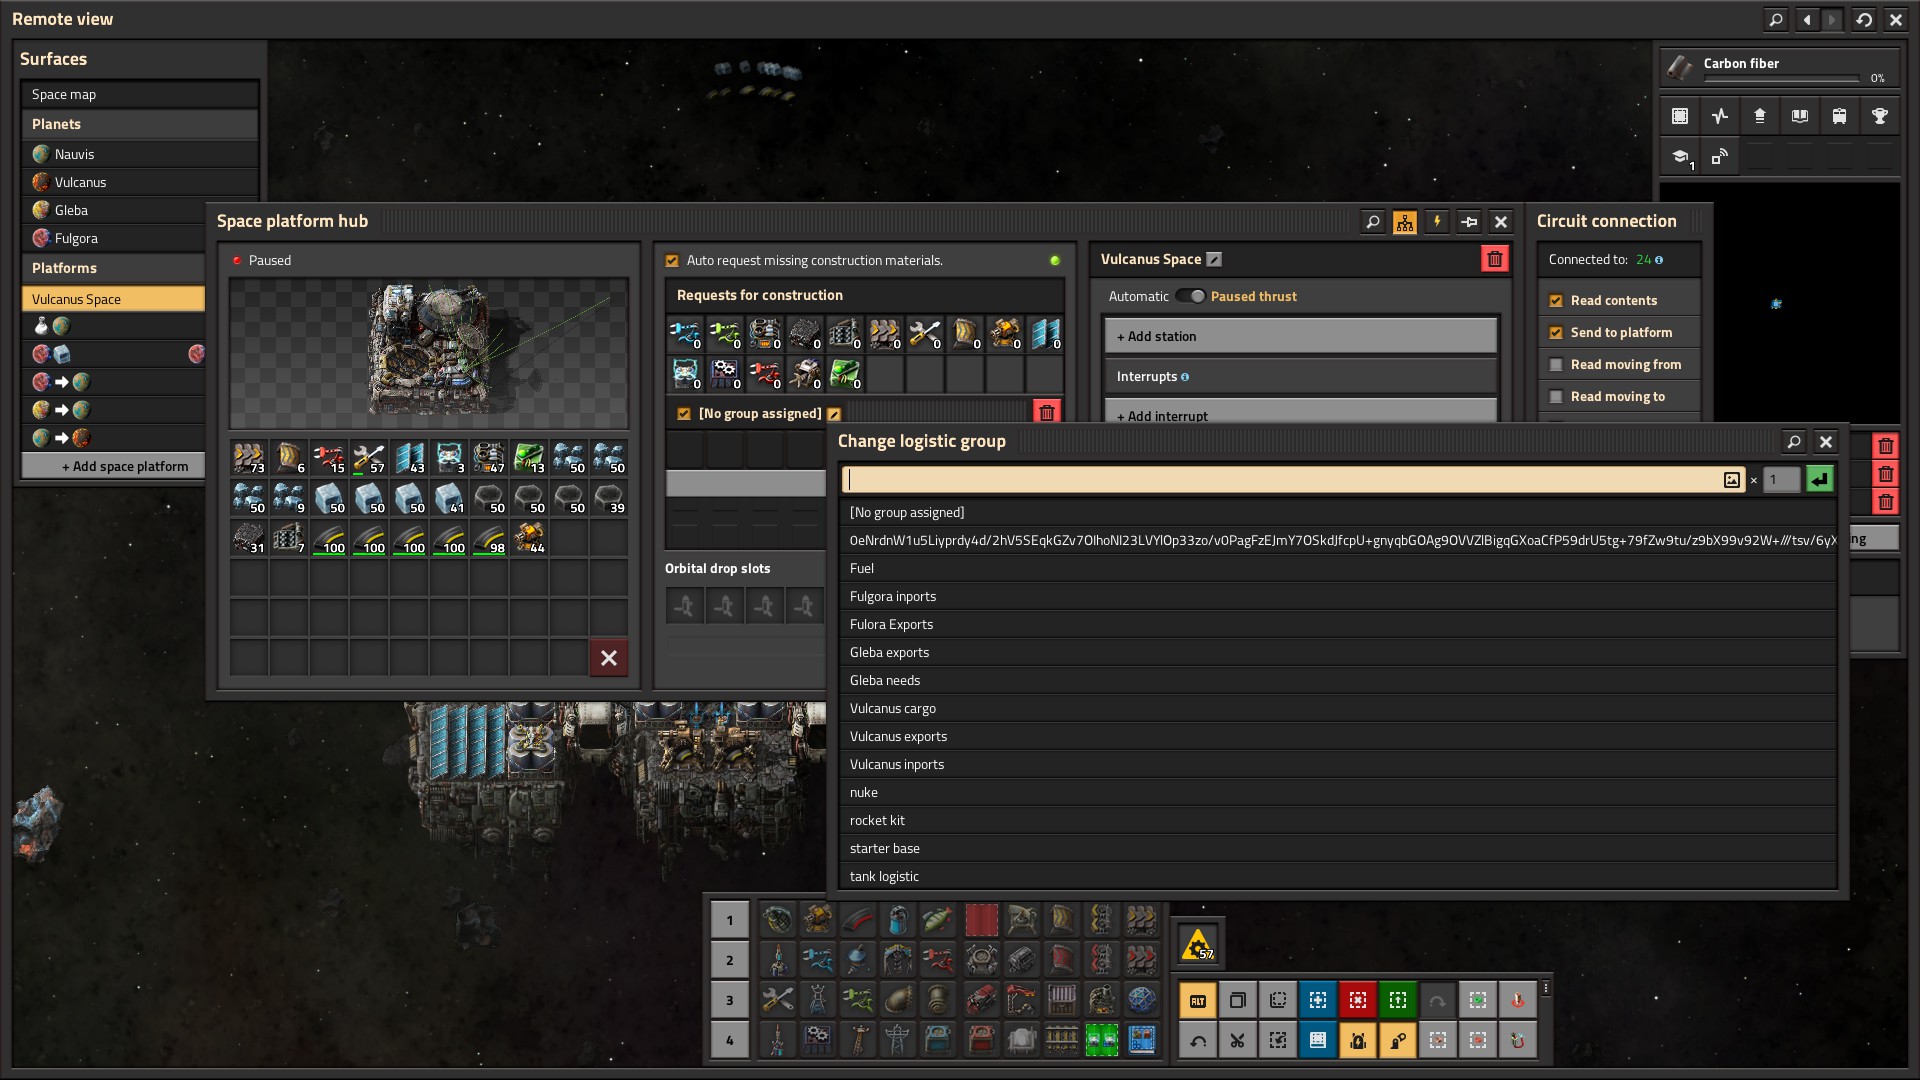Choose the Fuel logistic group
This screenshot has height=1080, width=1920.
1338,568
